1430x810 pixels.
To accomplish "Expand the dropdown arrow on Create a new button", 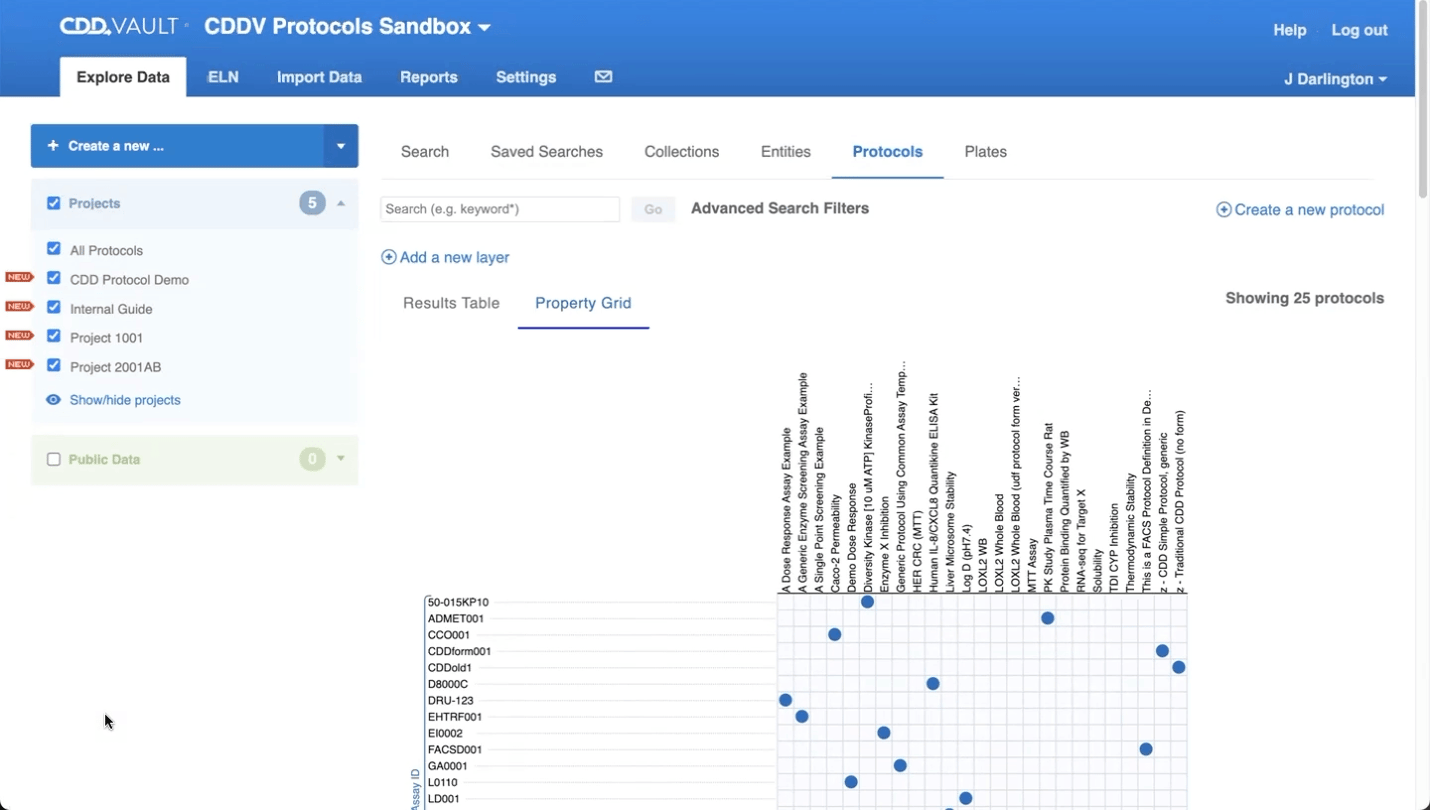I will [340, 145].
